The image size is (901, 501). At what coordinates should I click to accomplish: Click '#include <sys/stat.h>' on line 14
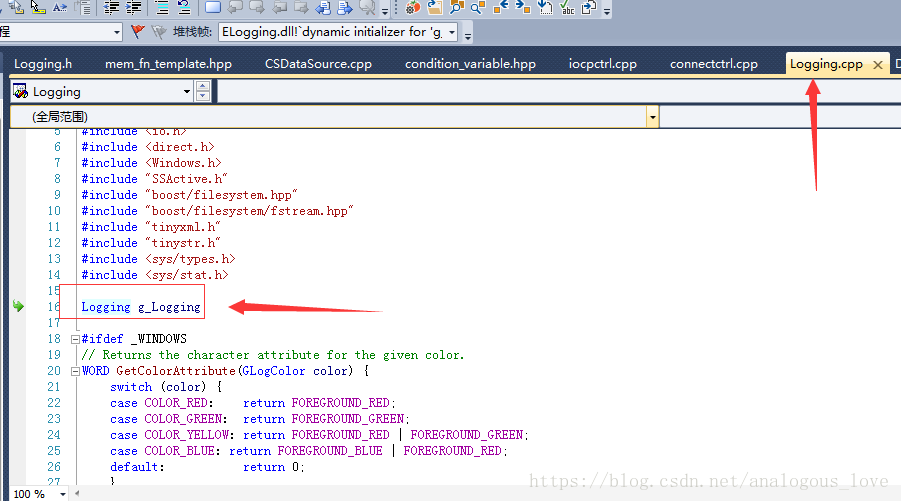tap(155, 275)
